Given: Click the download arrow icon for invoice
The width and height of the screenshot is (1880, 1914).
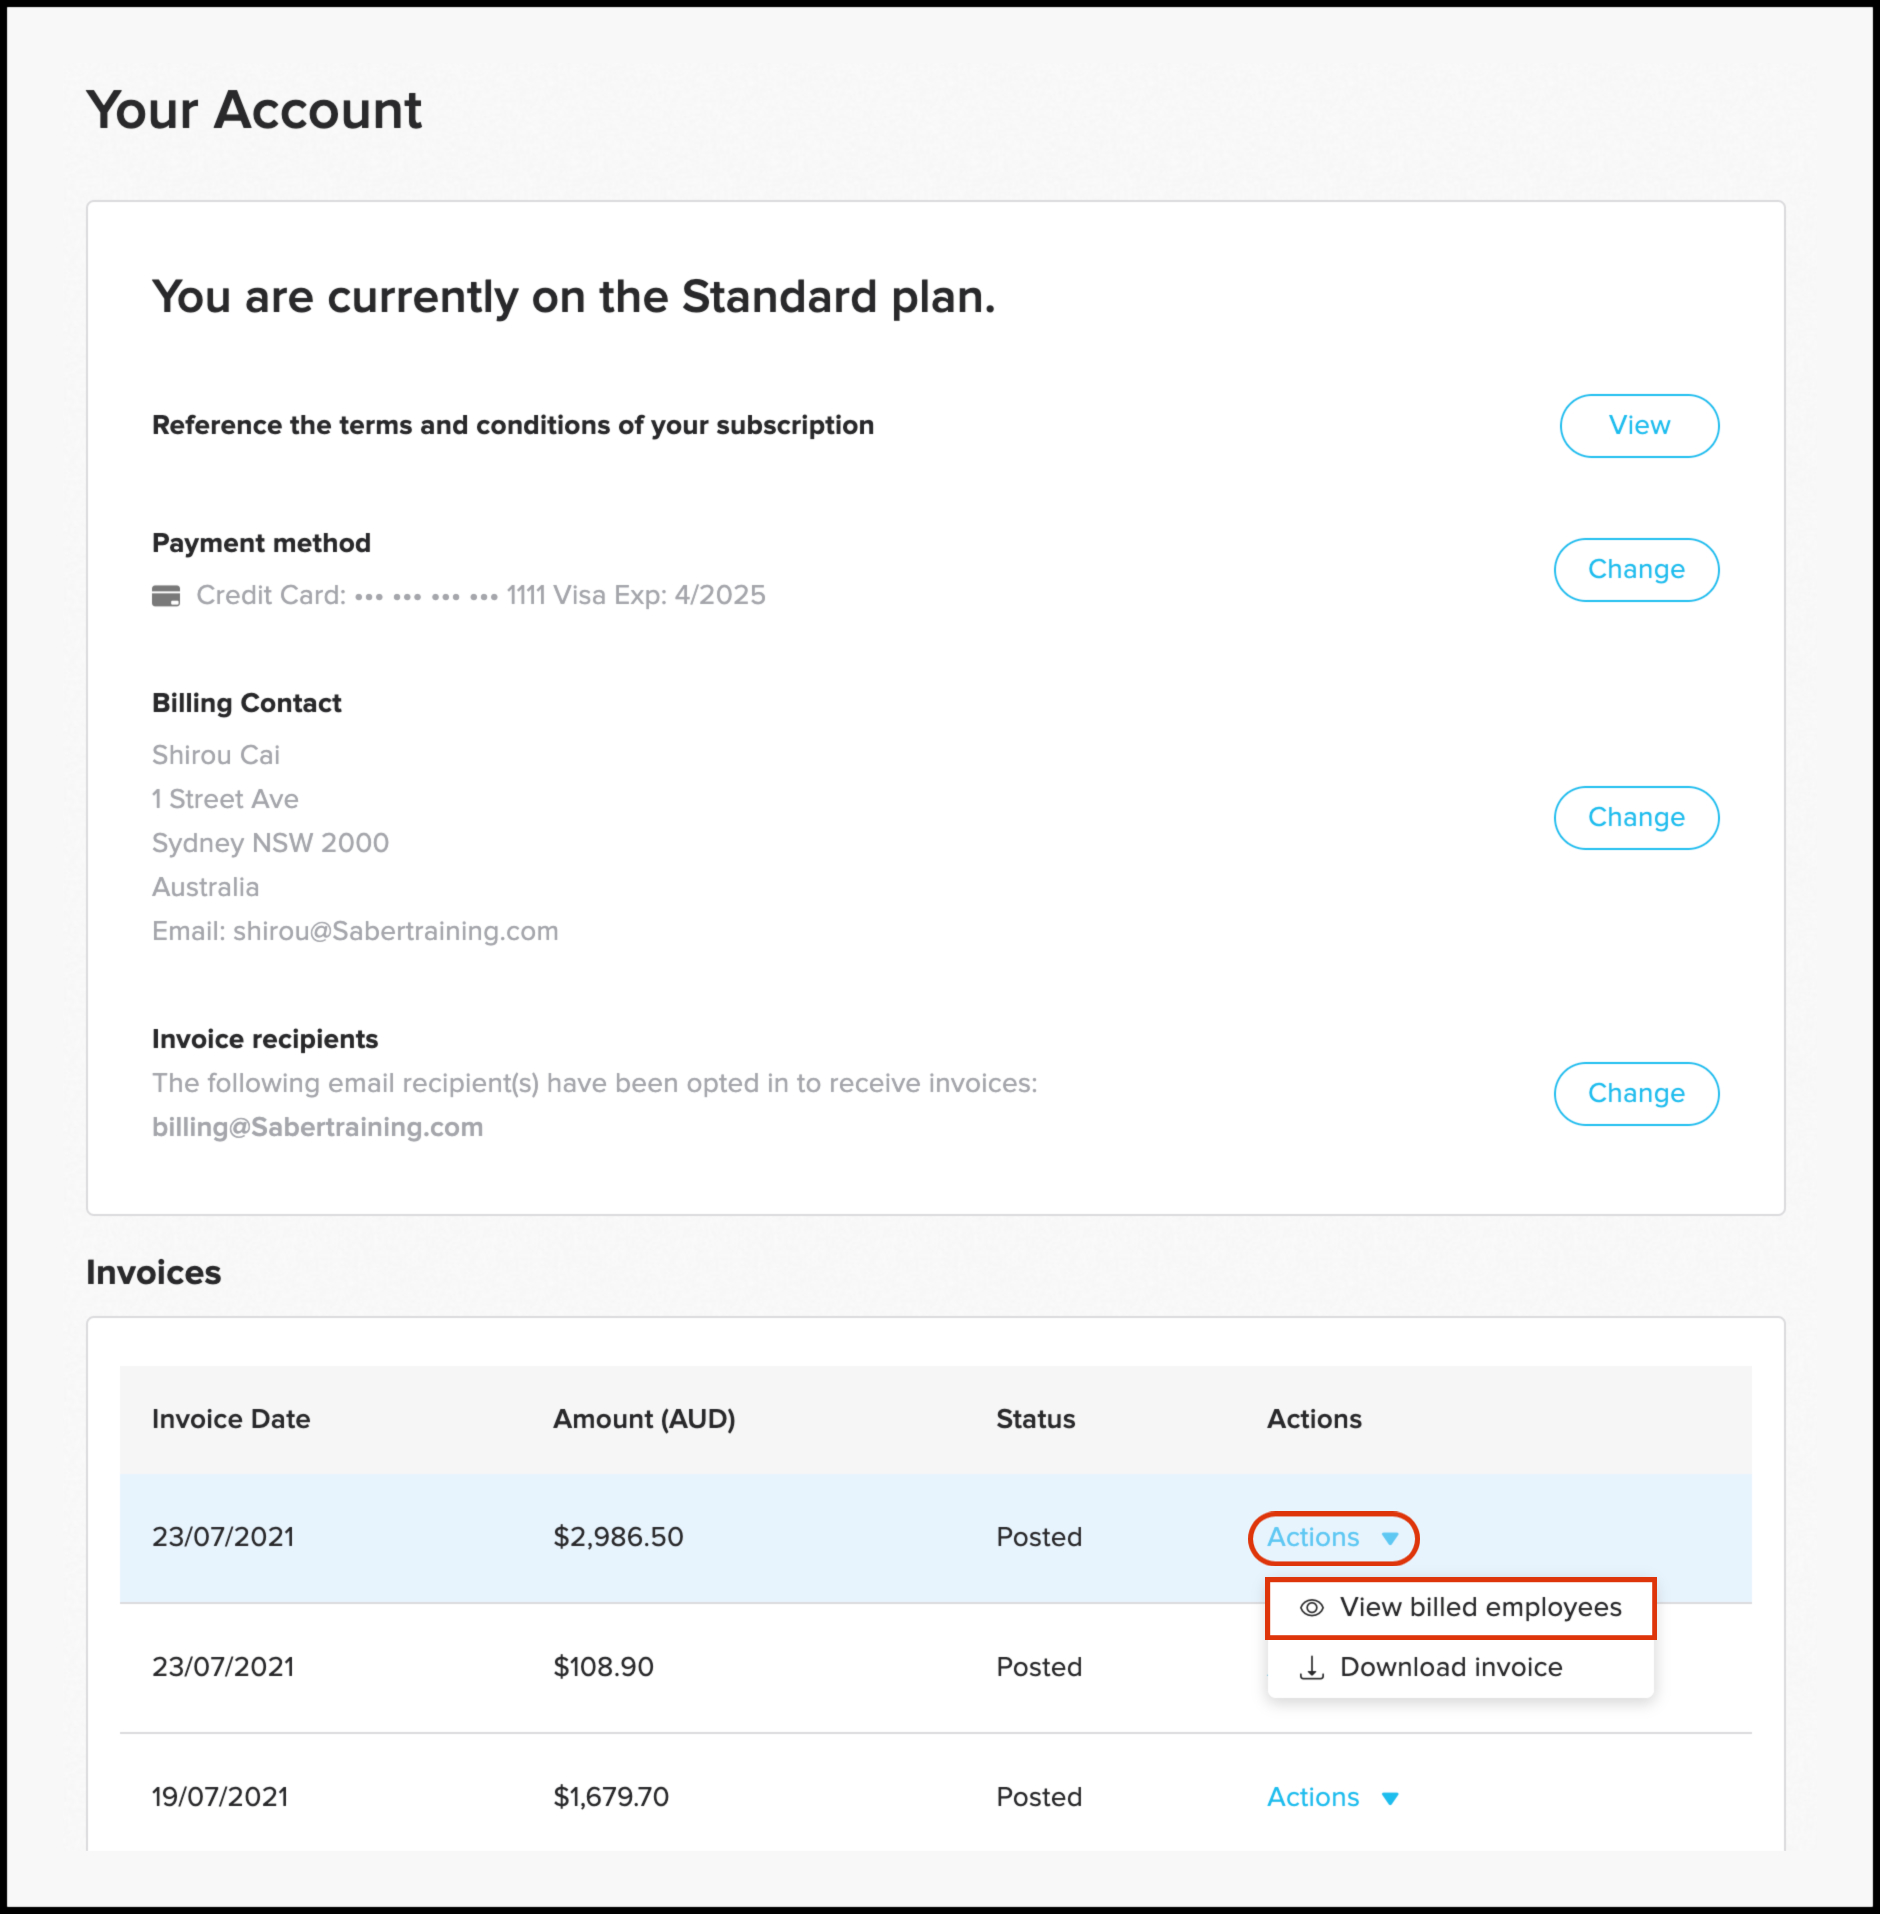Looking at the screenshot, I should 1311,1667.
